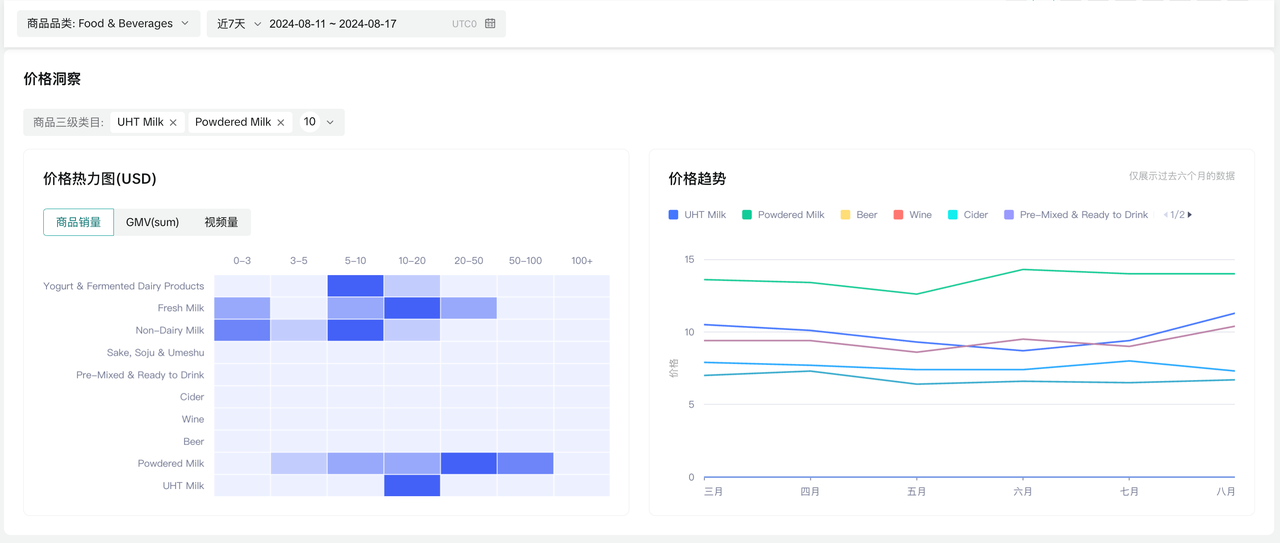Click UHT Milk 10–20 heatmap cell

coord(412,486)
